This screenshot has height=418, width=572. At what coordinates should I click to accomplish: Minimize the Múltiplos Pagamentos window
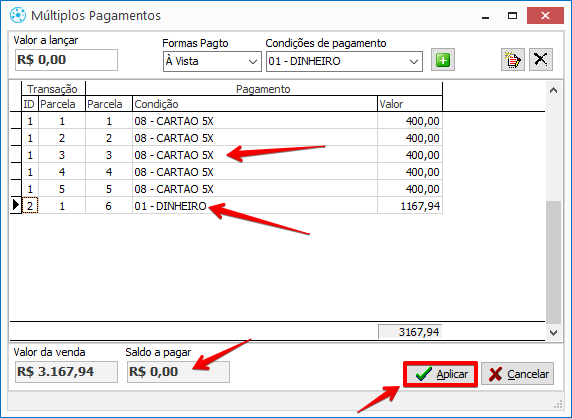pyautogui.click(x=485, y=16)
